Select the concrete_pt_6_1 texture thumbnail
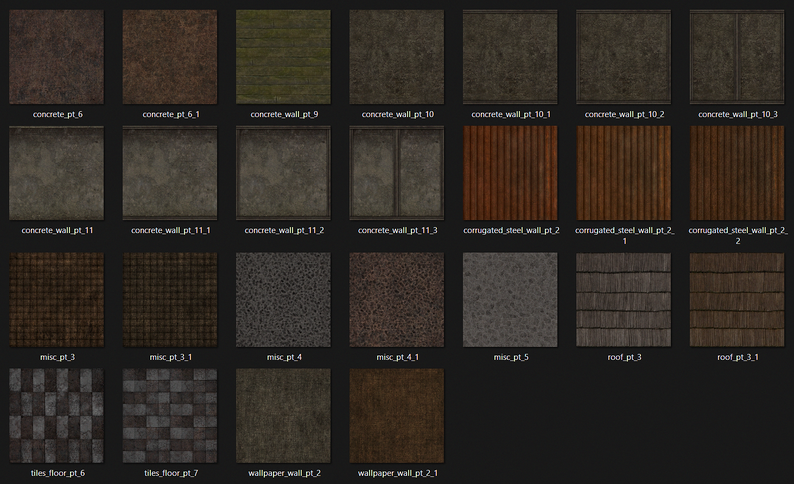This screenshot has height=484, width=794. pyautogui.click(x=170, y=57)
